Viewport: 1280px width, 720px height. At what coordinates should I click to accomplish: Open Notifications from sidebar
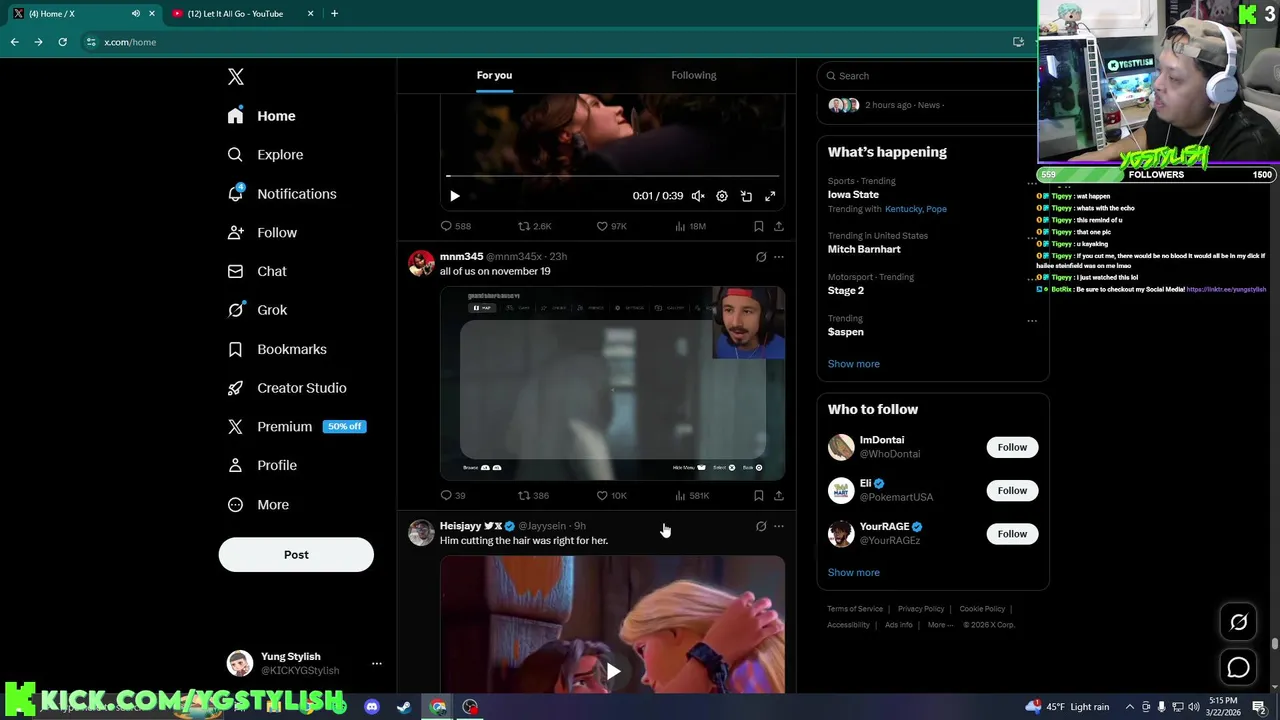pyautogui.click(x=281, y=194)
